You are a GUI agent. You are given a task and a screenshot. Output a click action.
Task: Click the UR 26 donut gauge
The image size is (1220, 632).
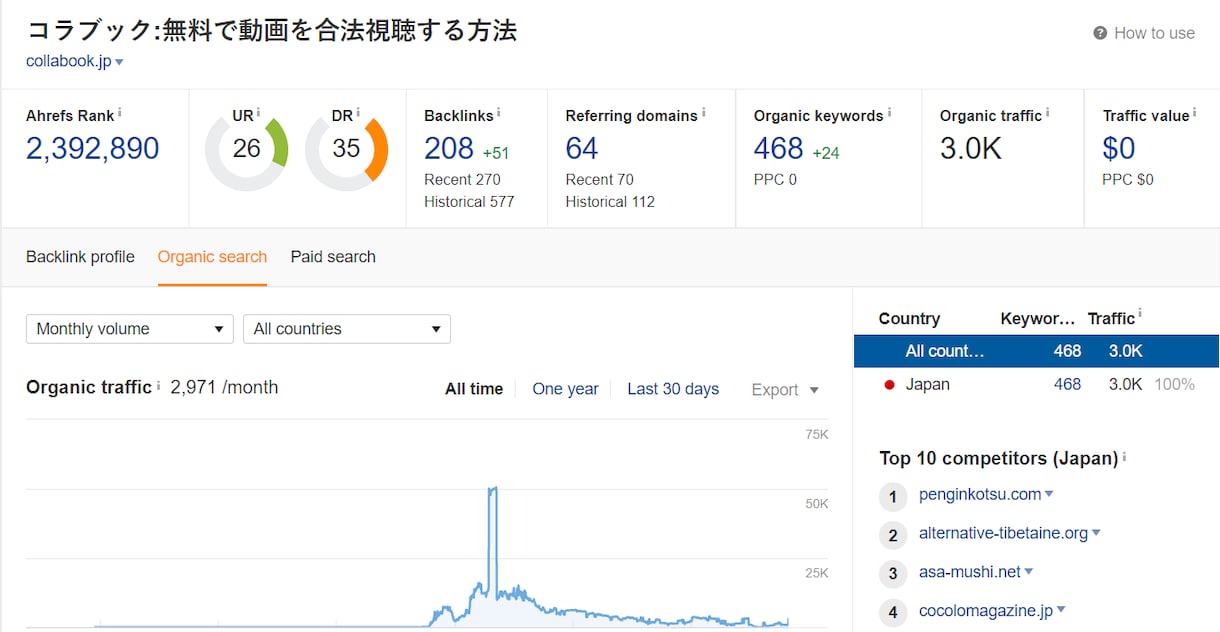[x=247, y=150]
